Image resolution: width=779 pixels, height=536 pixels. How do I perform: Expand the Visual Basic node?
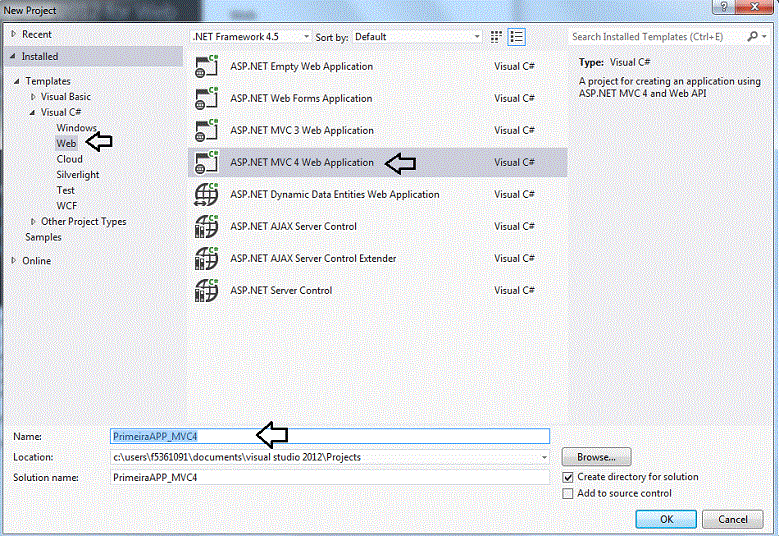(x=33, y=96)
